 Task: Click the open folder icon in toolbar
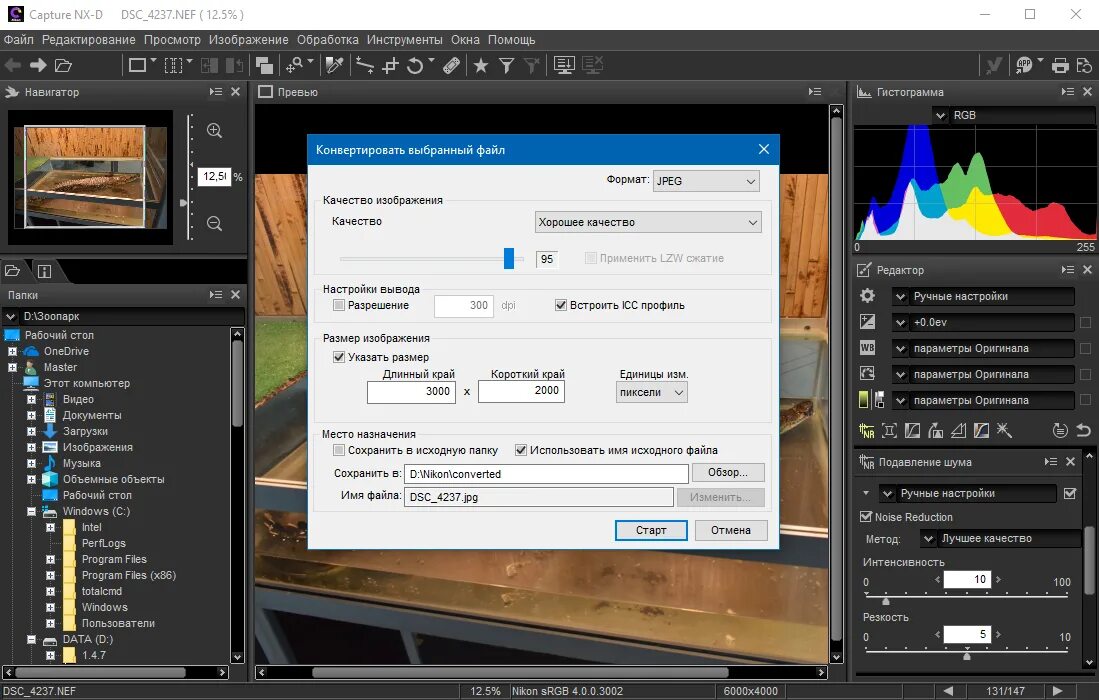[x=63, y=66]
